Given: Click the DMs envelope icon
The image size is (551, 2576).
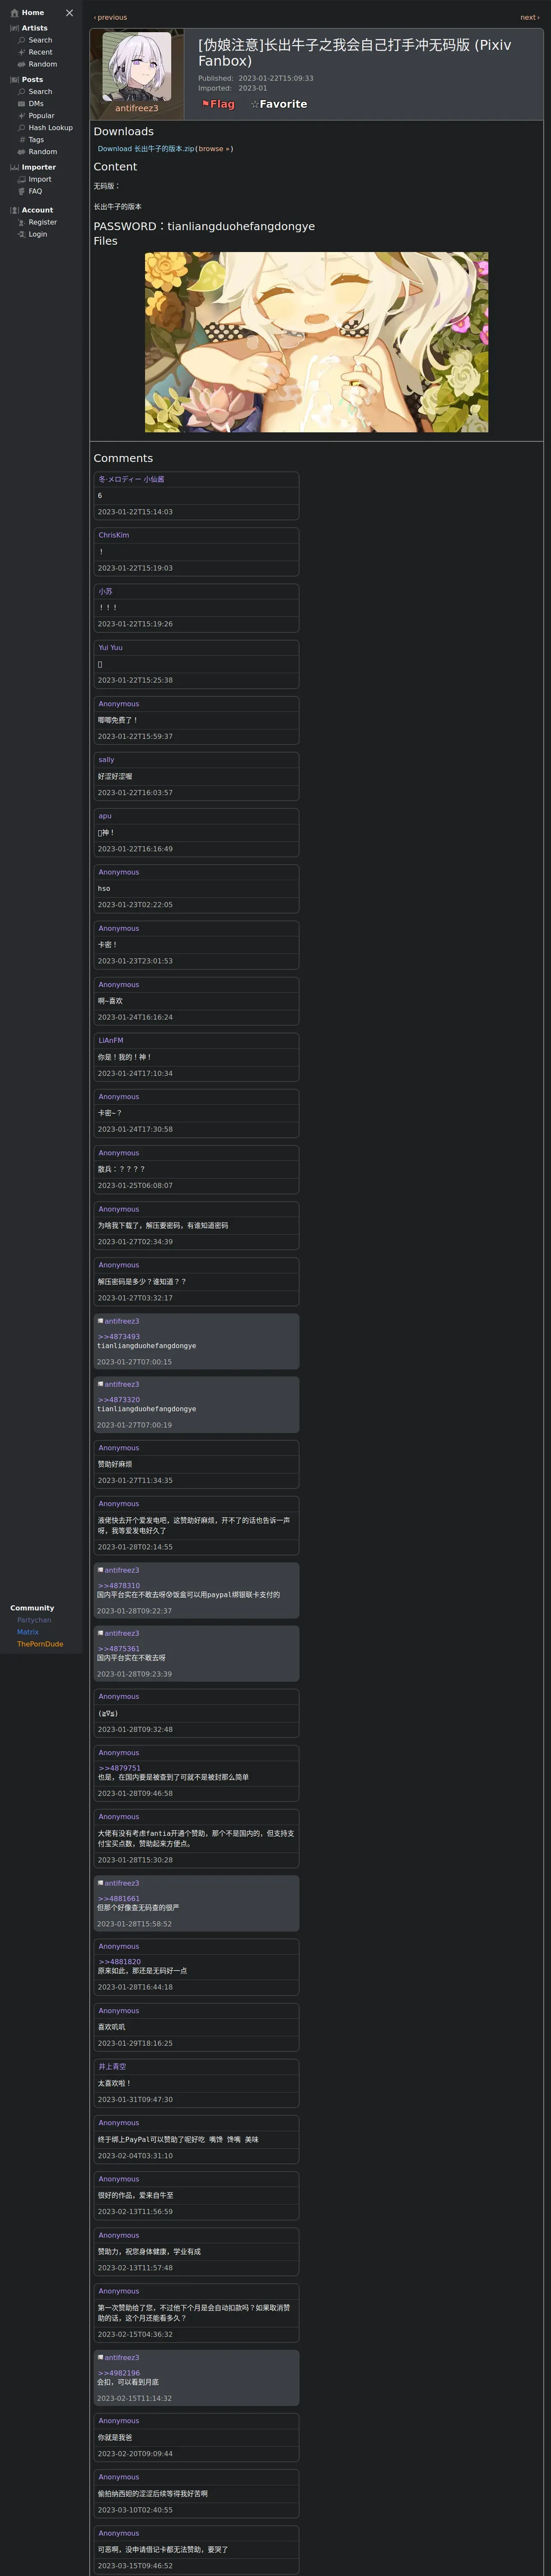Looking at the screenshot, I should [x=22, y=103].
